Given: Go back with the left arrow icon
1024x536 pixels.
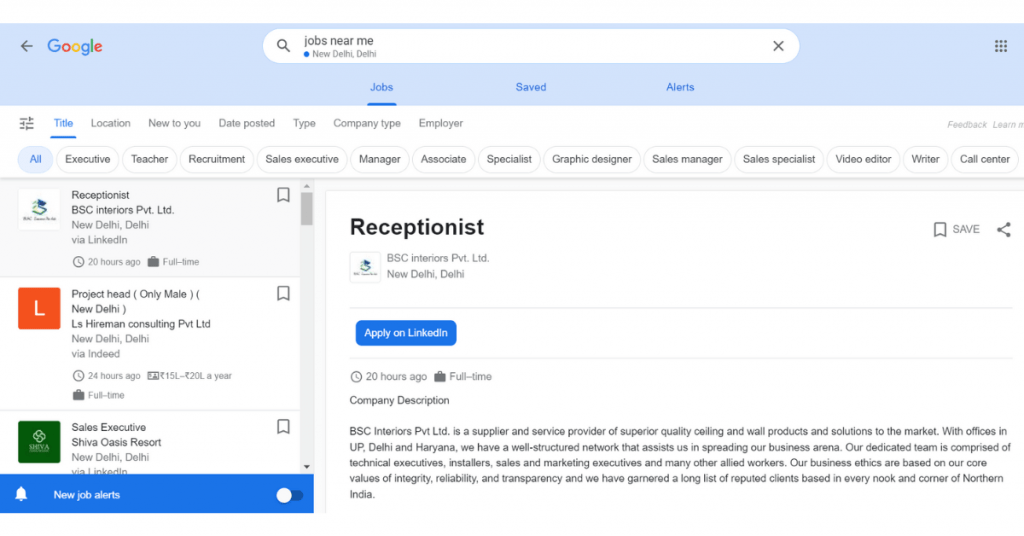Looking at the screenshot, I should (26, 46).
